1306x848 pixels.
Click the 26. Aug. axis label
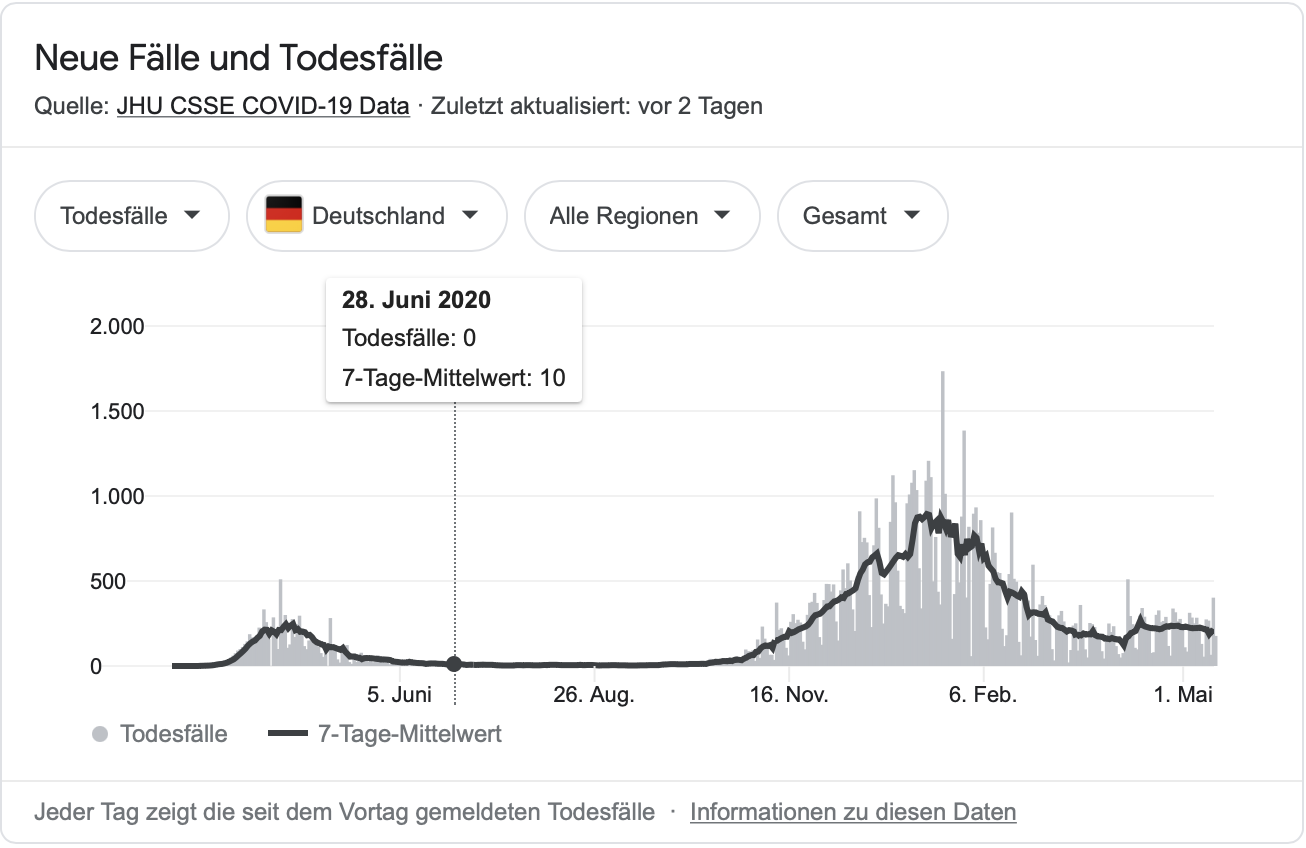(x=594, y=695)
